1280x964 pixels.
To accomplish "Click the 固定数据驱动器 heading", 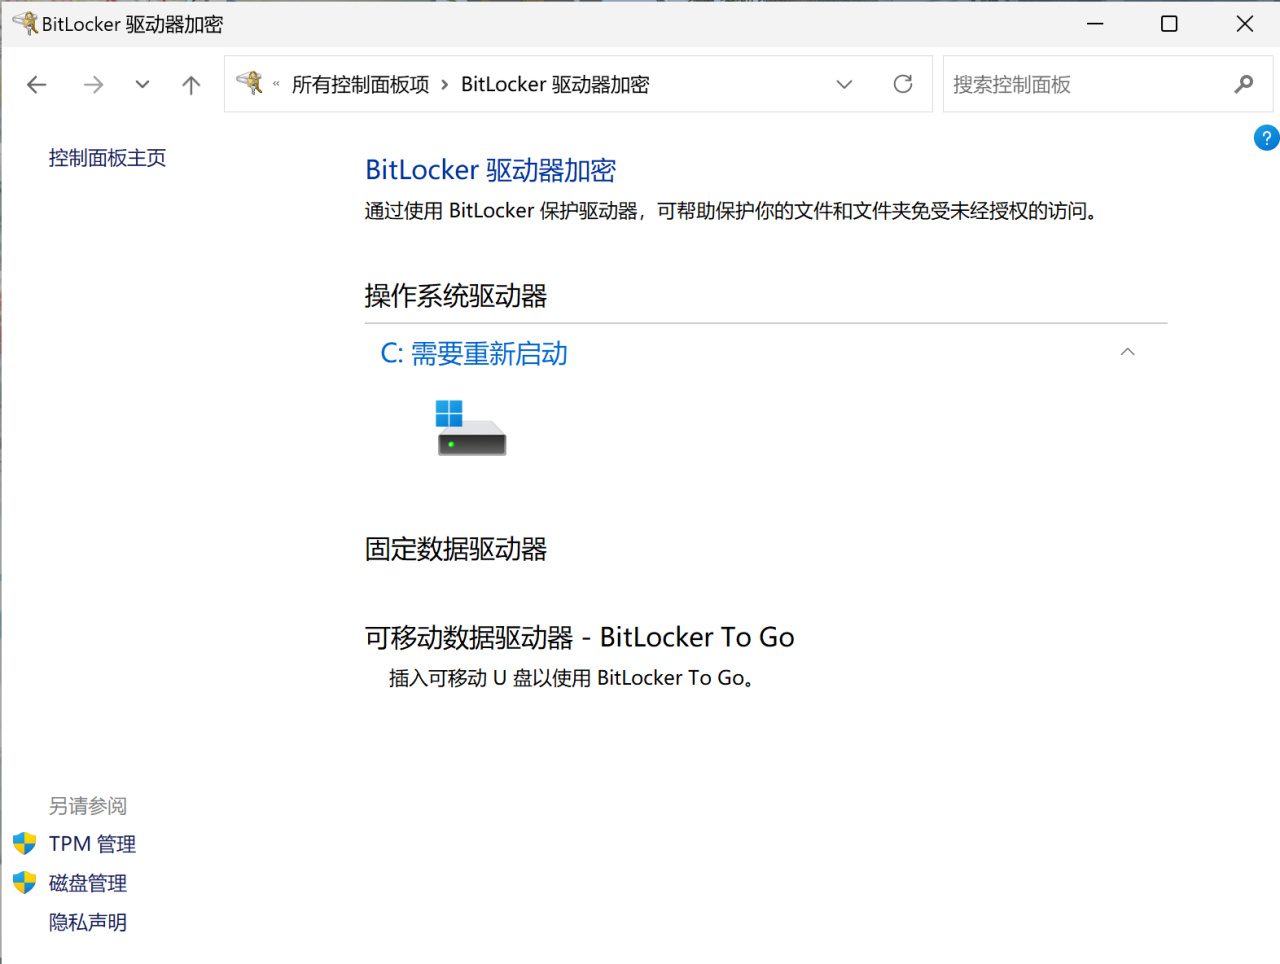I will [456, 549].
